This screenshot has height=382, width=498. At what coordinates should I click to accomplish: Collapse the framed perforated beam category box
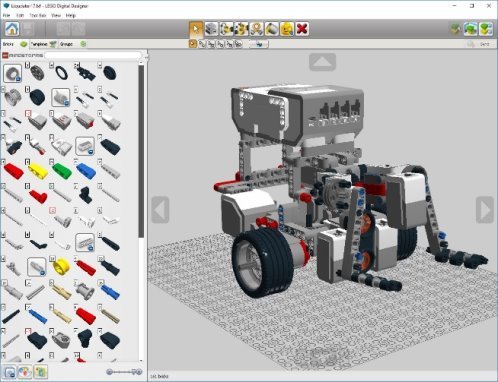tap(85, 242)
